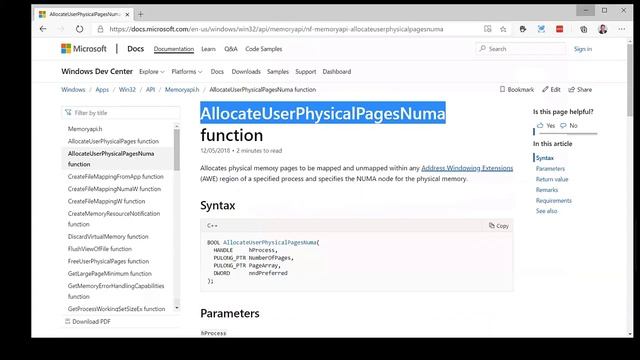
Task: Expand the Platforms dropdown
Action: pyautogui.click(x=187, y=71)
